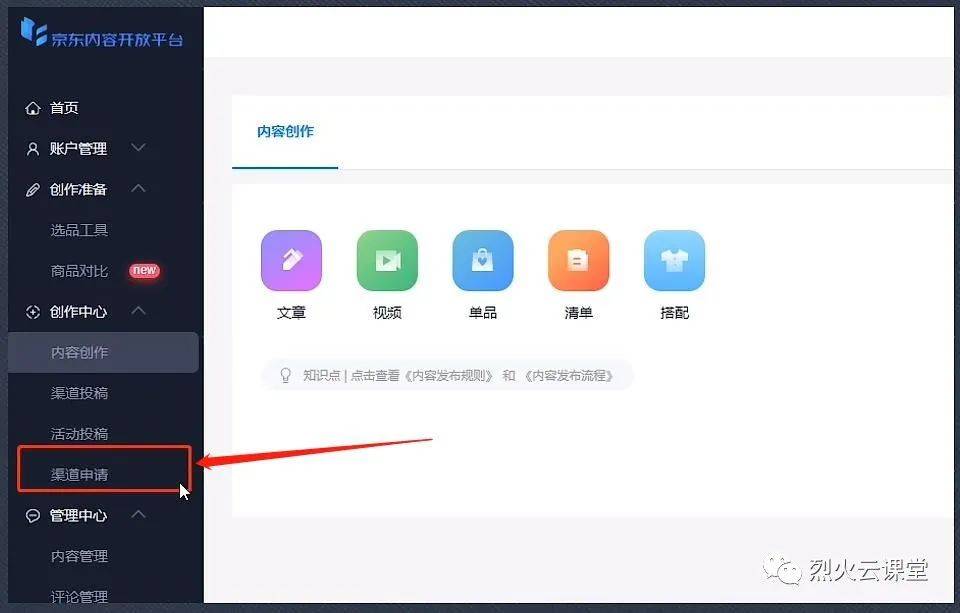The width and height of the screenshot is (960, 613).
Task: Open 渠道投稿 menu item
Action: click(x=79, y=393)
